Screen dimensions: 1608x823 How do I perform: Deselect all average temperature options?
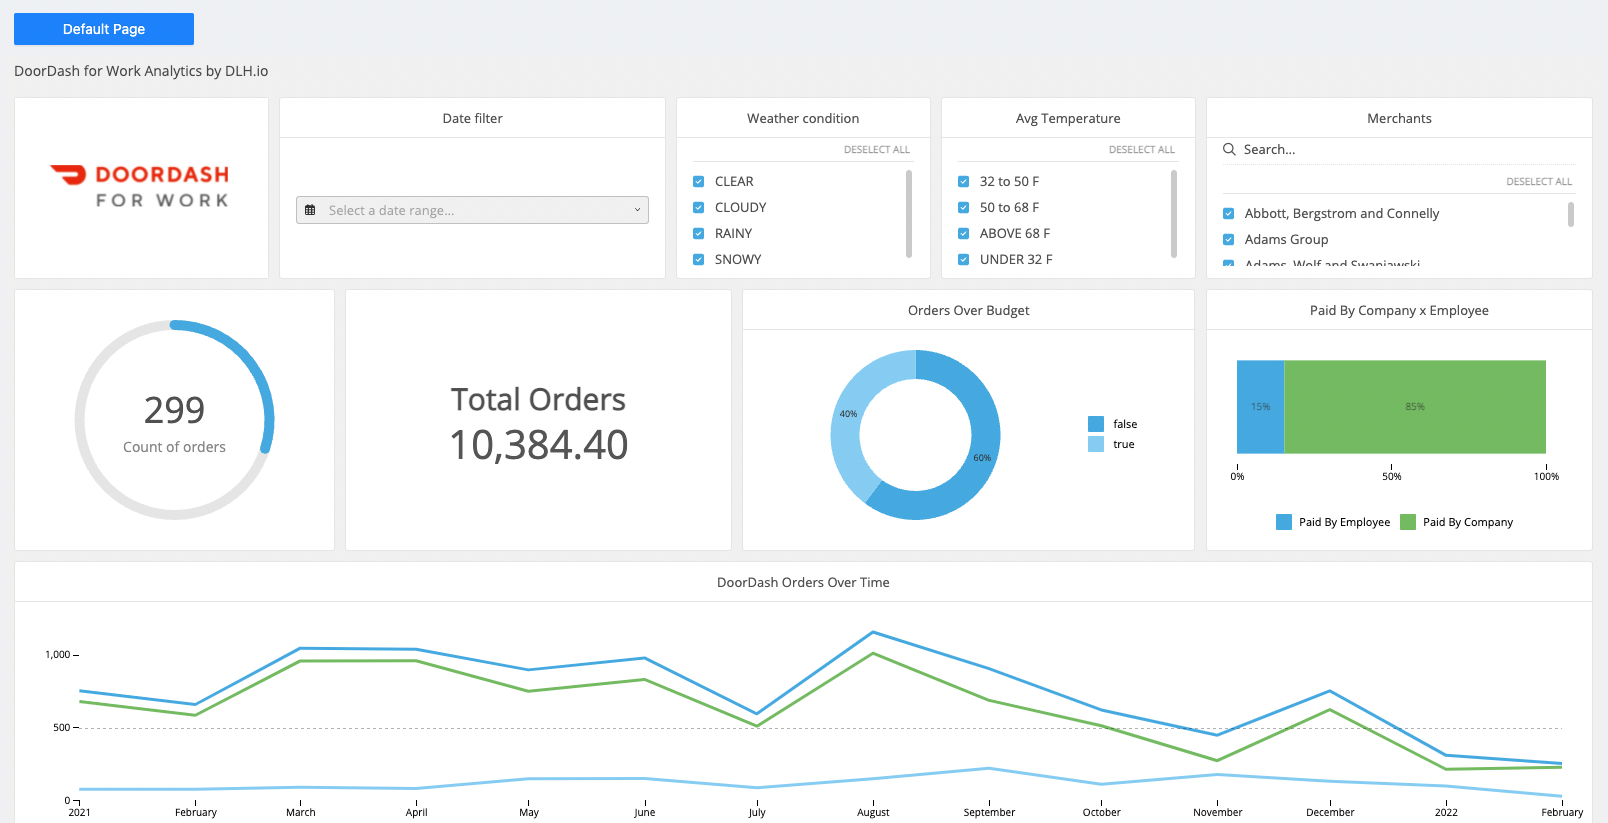coord(1141,149)
